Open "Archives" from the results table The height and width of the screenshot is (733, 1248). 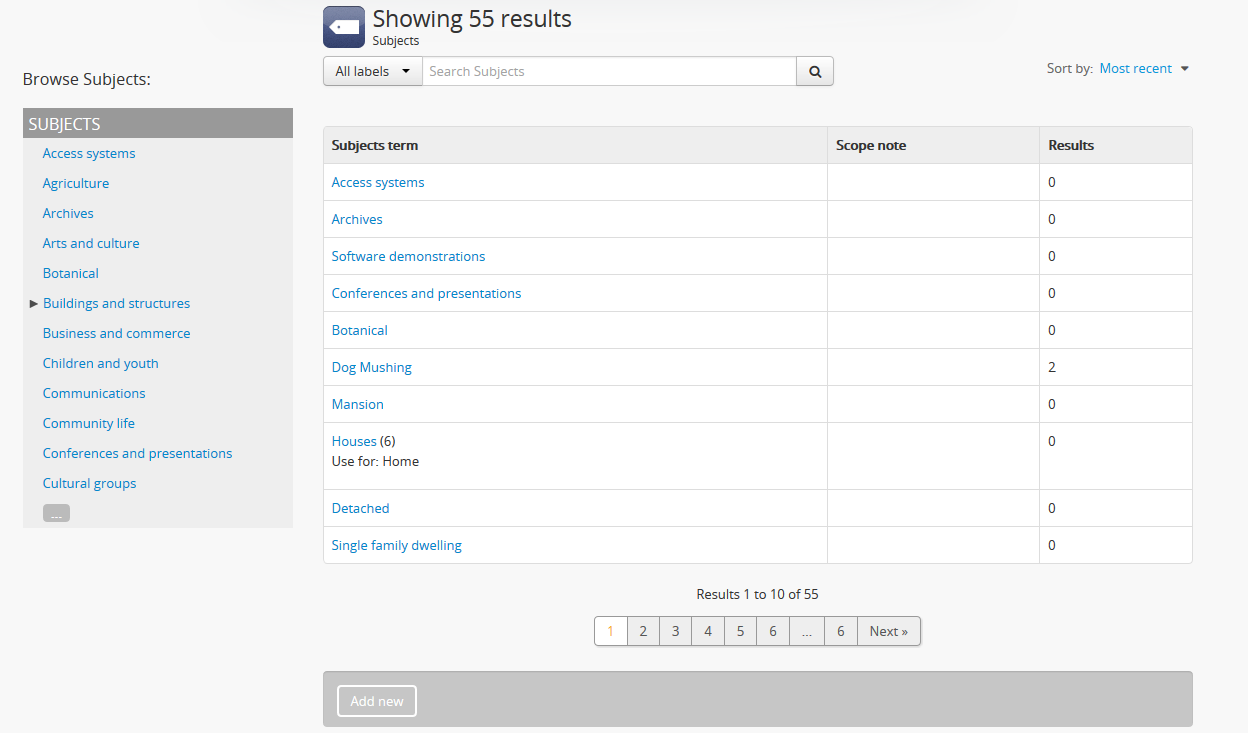(357, 219)
